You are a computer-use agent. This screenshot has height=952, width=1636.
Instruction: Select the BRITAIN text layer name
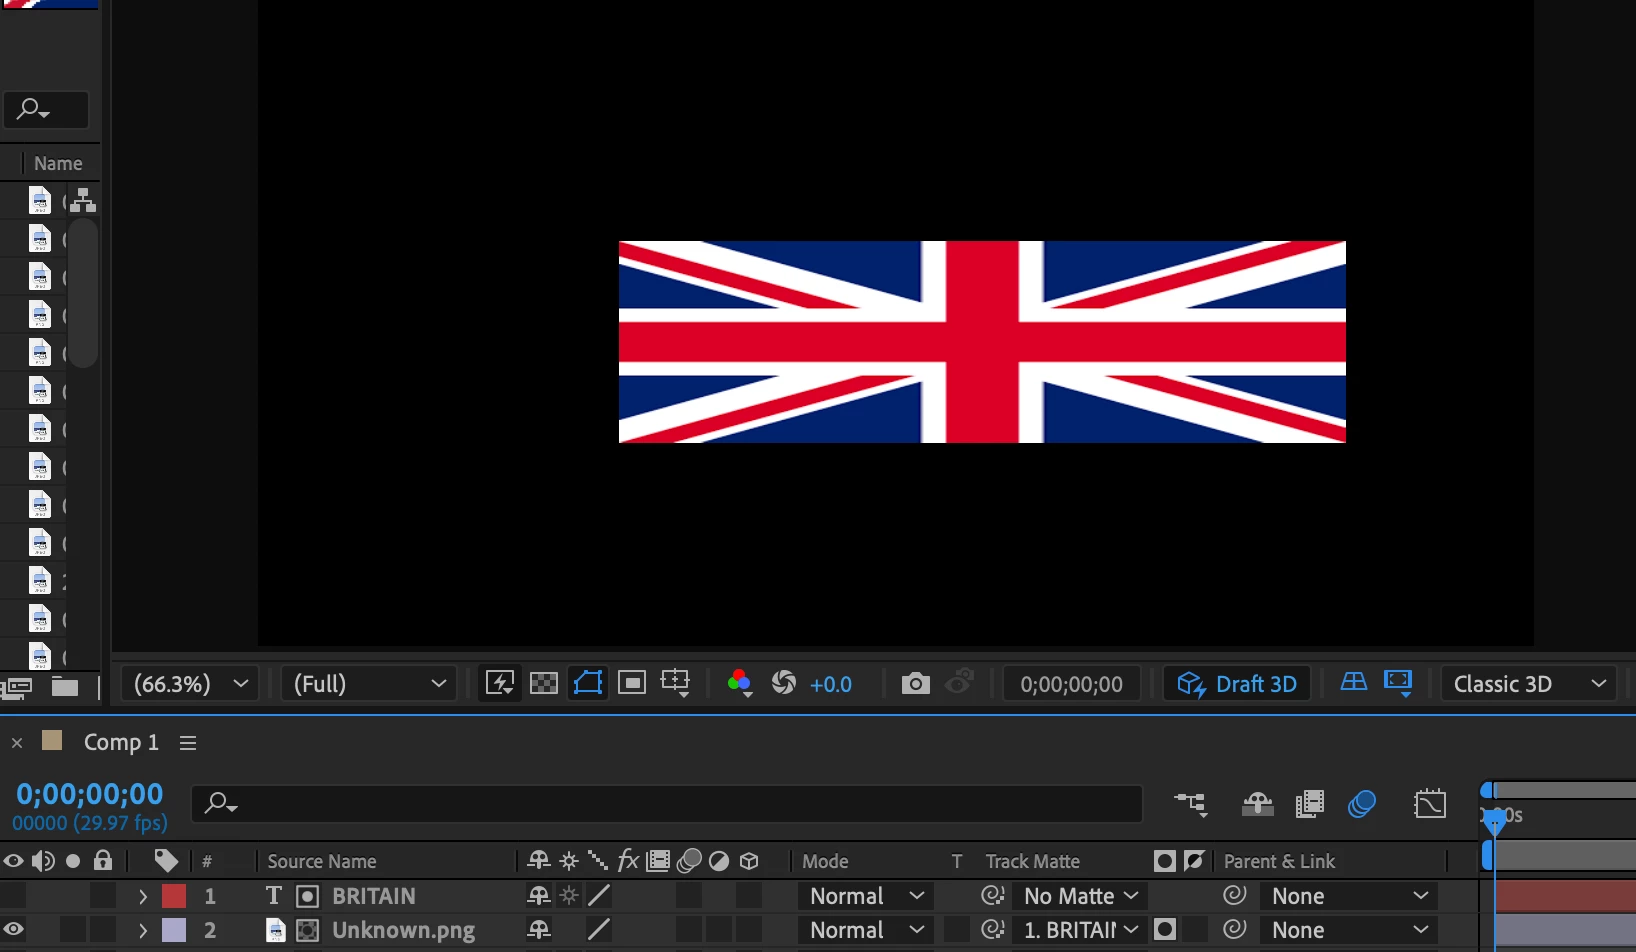click(x=374, y=896)
